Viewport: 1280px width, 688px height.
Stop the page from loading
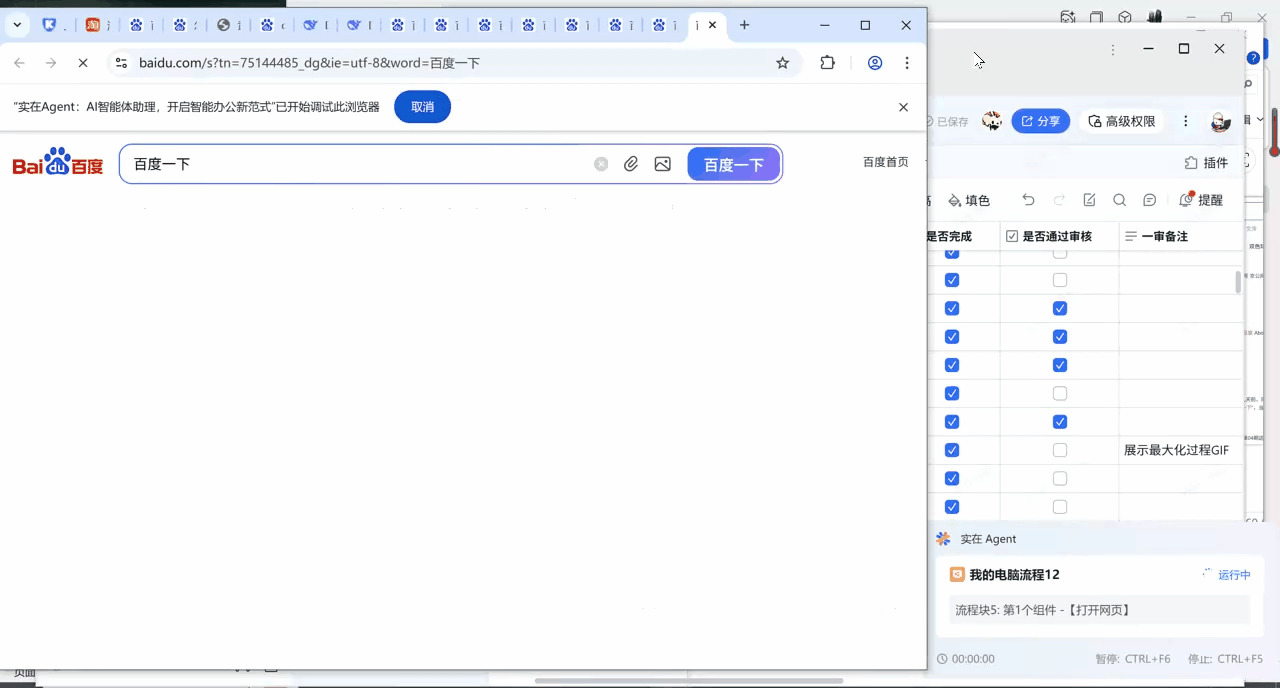pyautogui.click(x=83, y=63)
